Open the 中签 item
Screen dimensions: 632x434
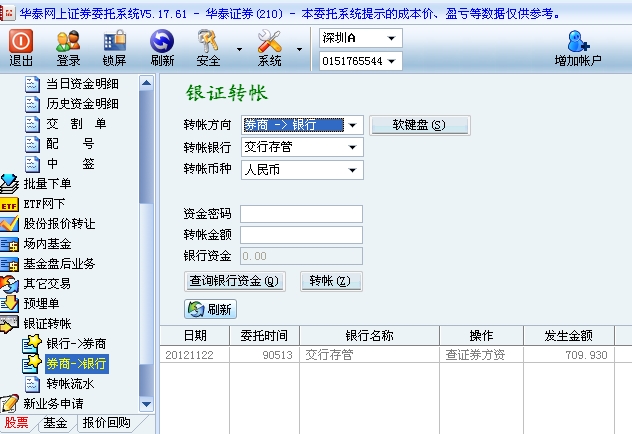[60, 164]
